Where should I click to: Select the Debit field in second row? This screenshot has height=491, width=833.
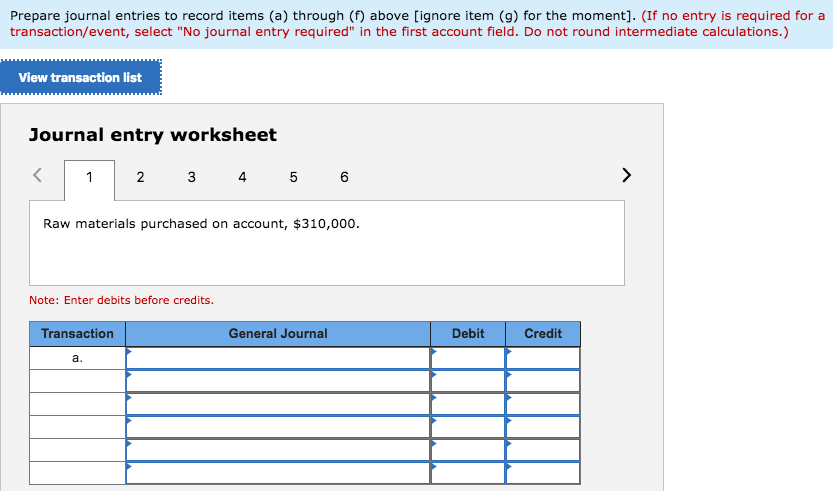(468, 381)
